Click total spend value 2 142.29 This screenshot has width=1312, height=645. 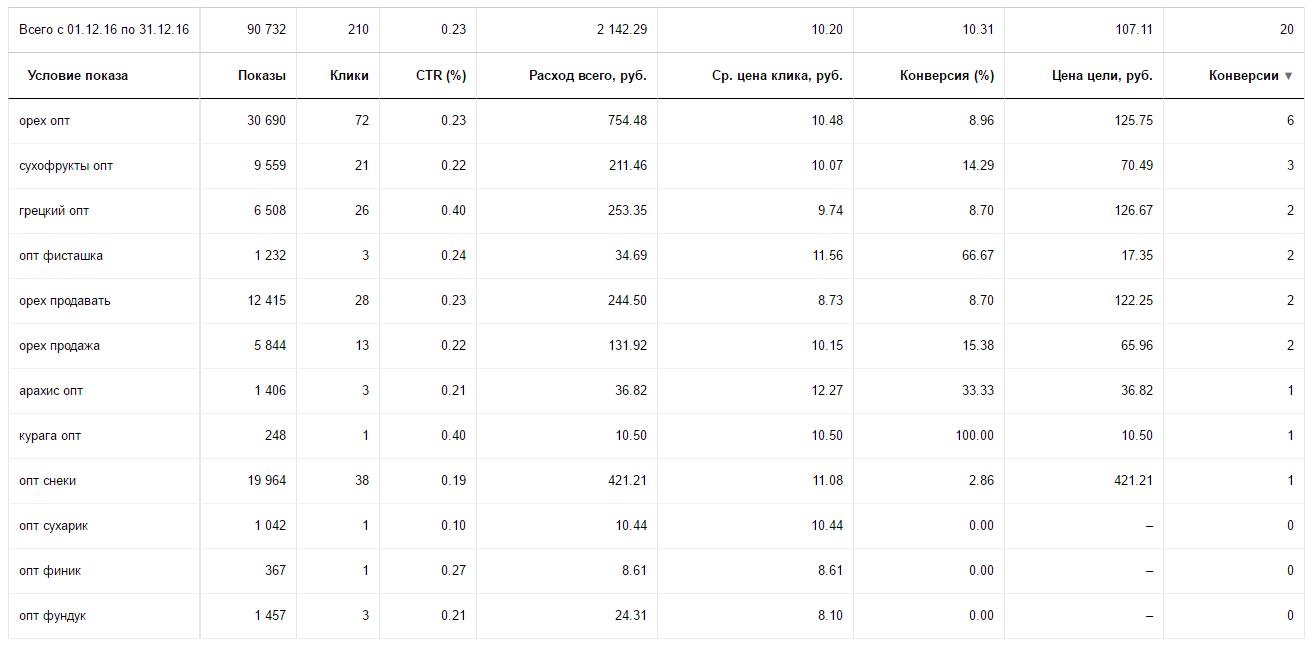point(622,29)
